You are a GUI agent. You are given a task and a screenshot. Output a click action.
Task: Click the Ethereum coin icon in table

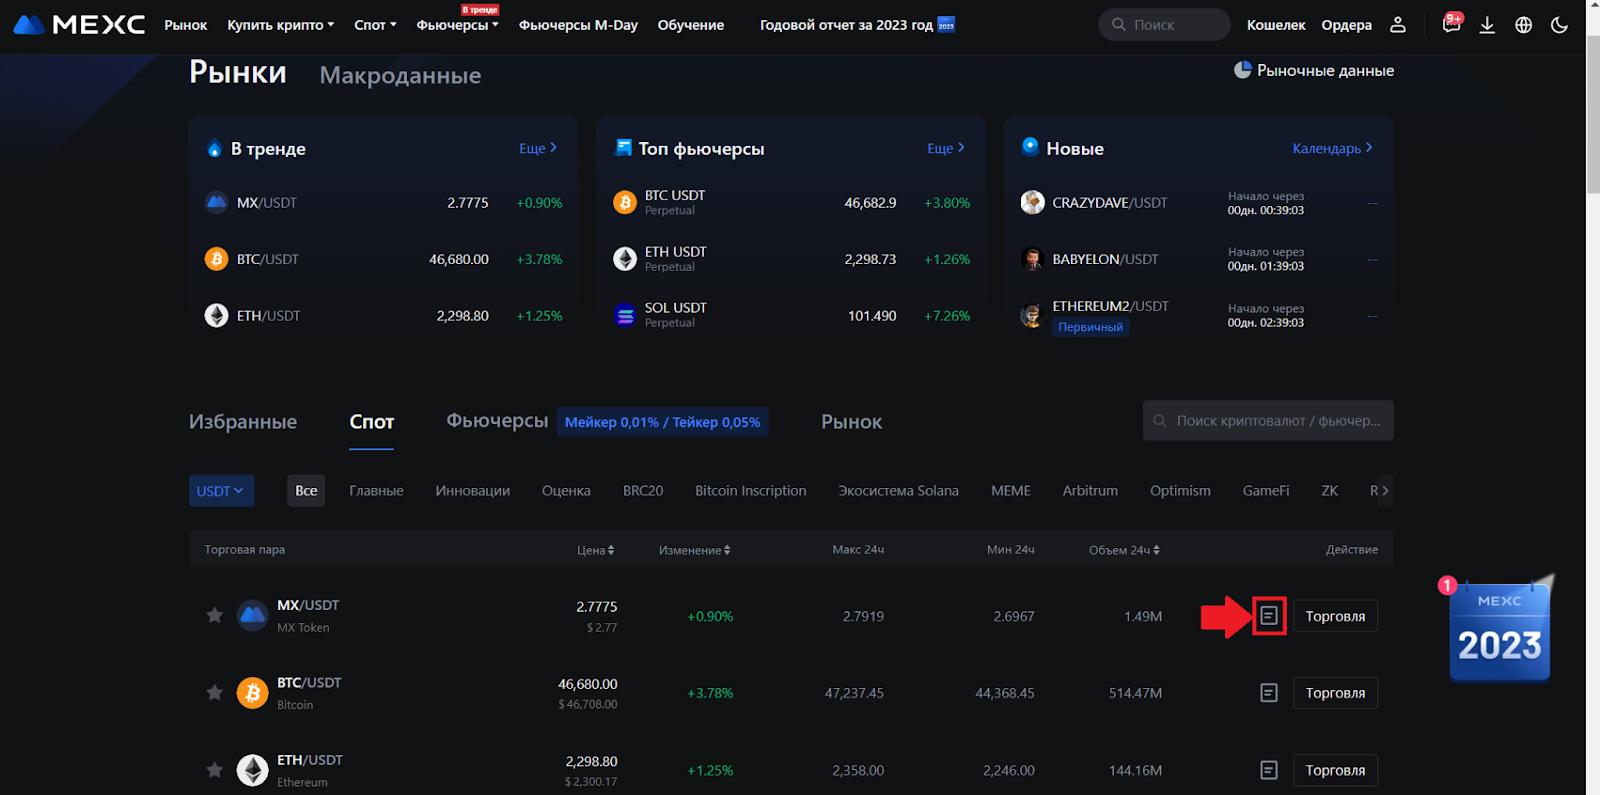click(252, 770)
